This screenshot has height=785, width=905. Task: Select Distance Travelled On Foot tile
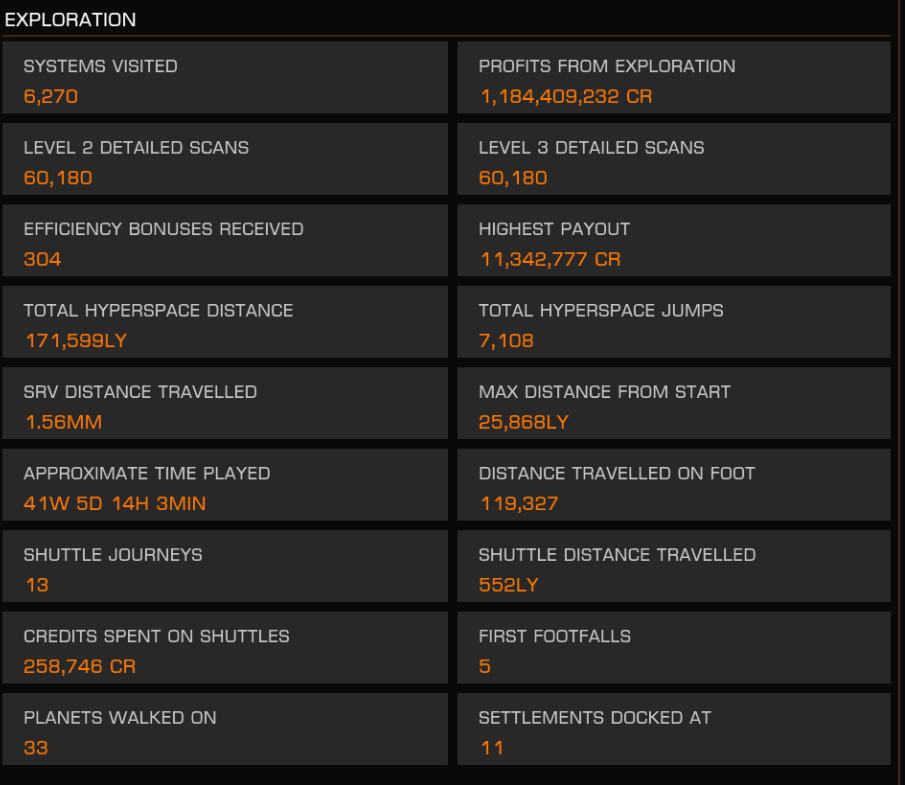[673, 485]
